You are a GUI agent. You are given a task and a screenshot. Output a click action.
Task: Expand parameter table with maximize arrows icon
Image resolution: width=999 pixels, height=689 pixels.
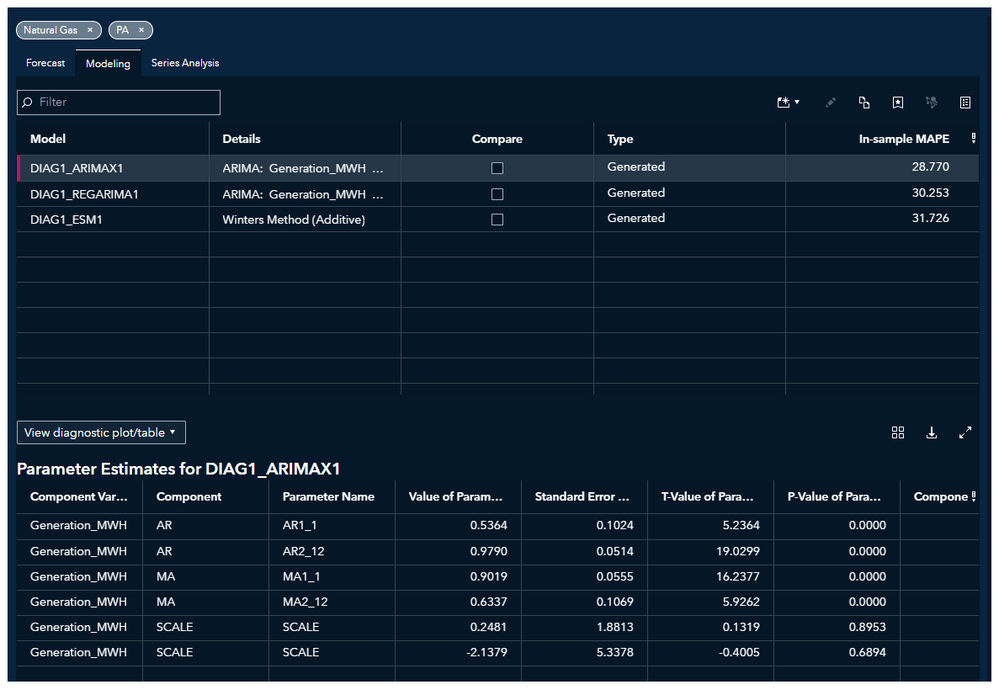pos(965,433)
